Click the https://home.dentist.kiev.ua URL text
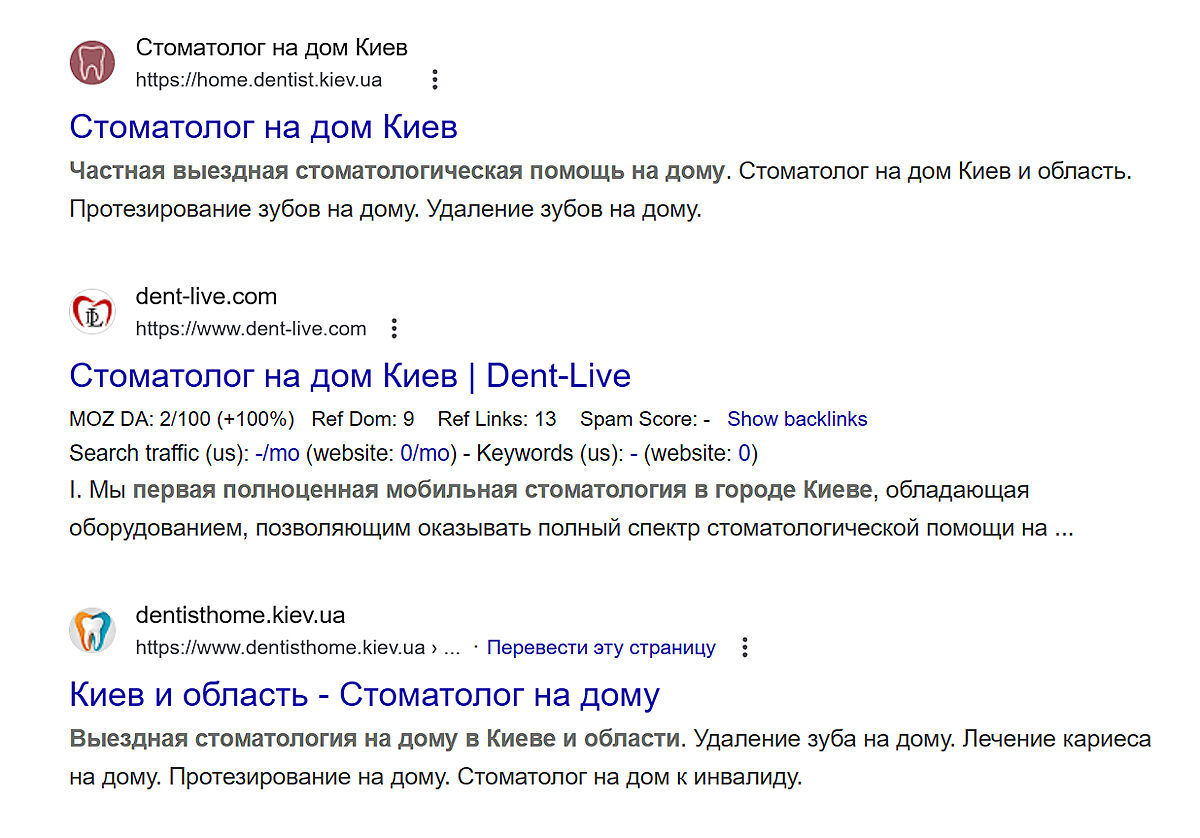The width and height of the screenshot is (1200, 838). point(258,80)
